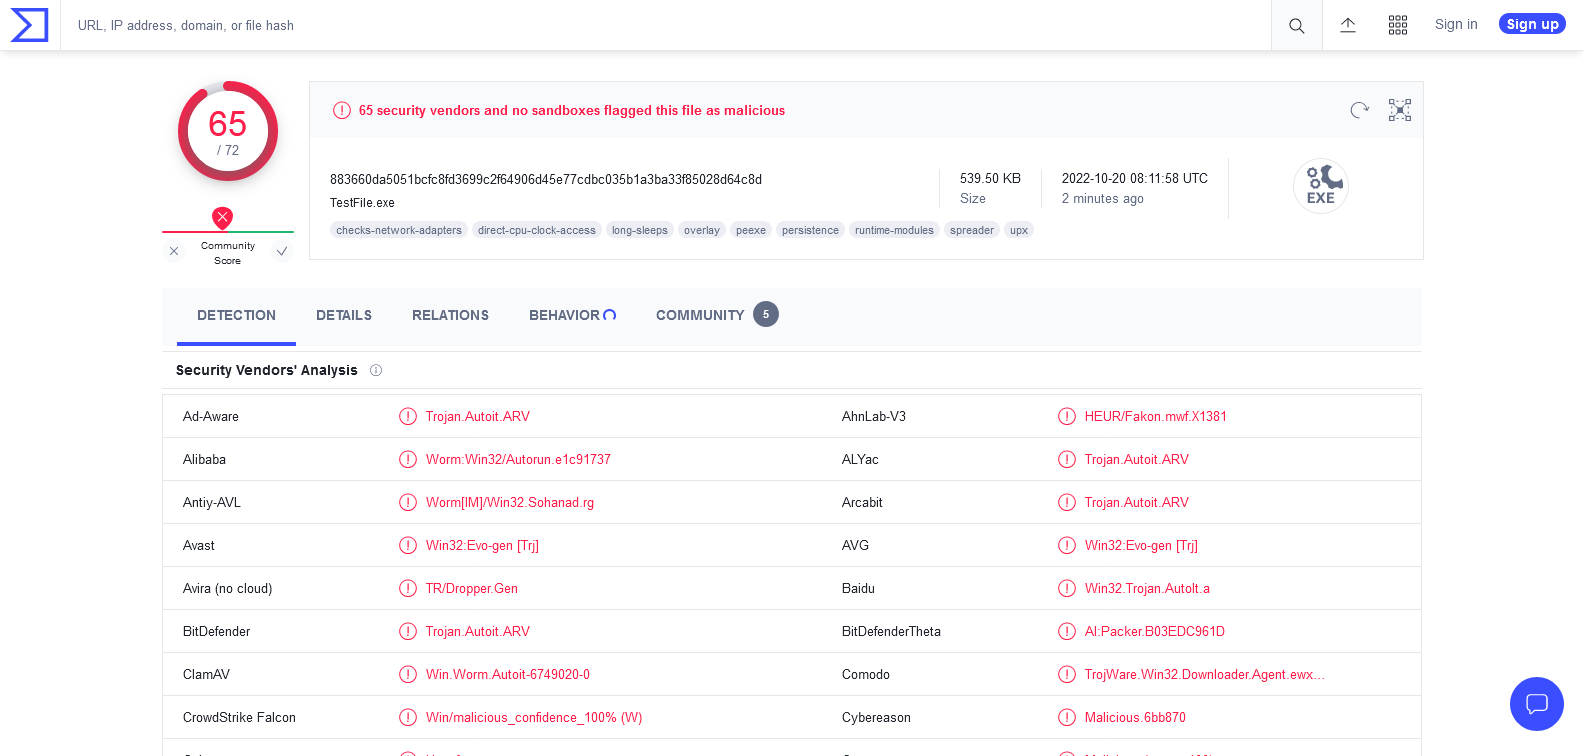Open the DETAILS tab

pos(344,315)
